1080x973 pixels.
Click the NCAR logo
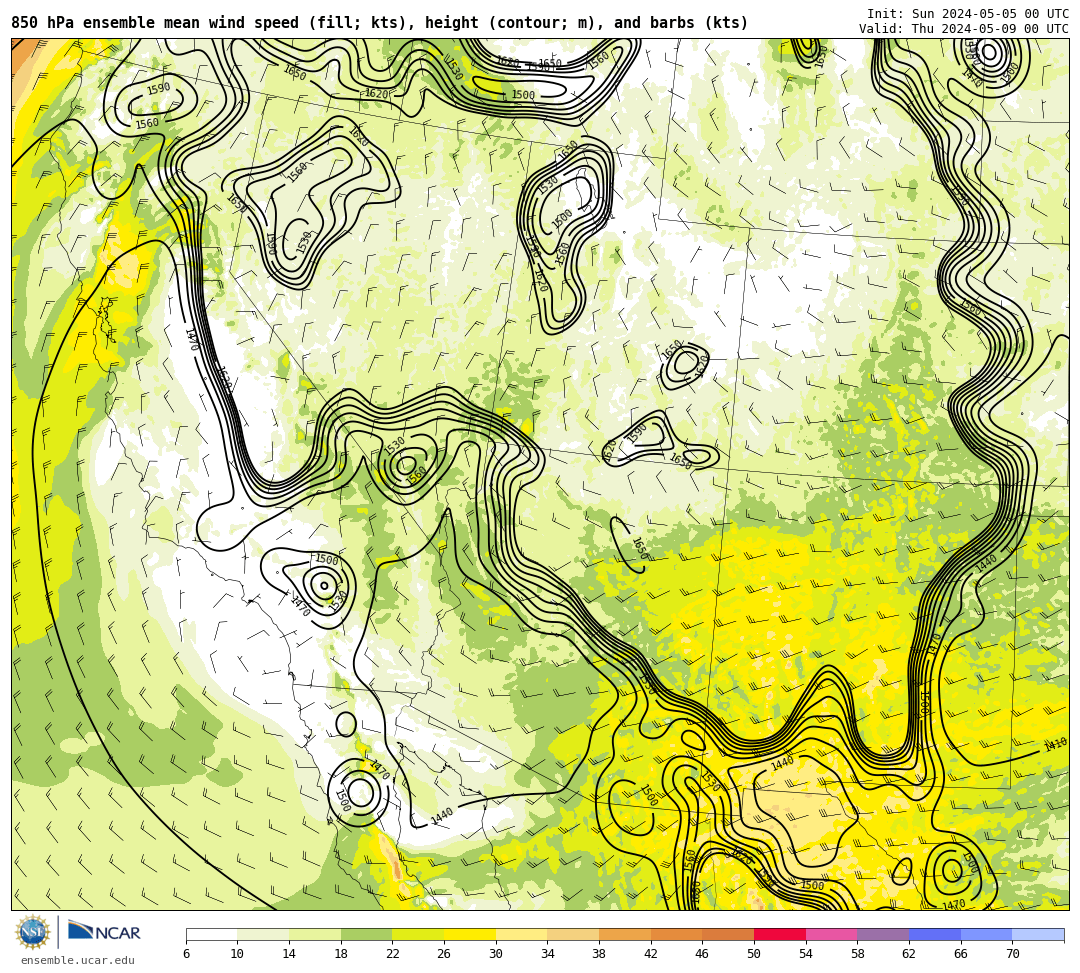click(x=104, y=932)
